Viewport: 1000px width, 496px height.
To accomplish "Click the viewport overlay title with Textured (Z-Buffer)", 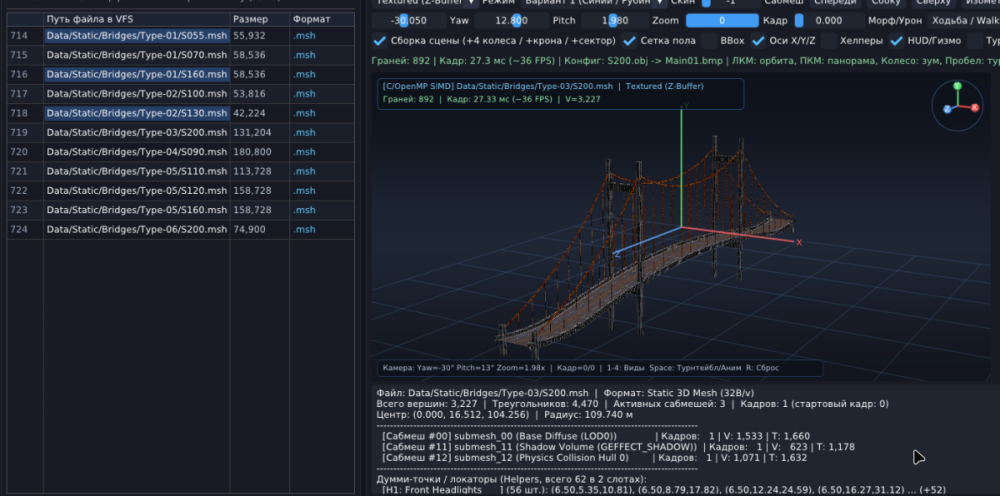I will click(x=543, y=86).
